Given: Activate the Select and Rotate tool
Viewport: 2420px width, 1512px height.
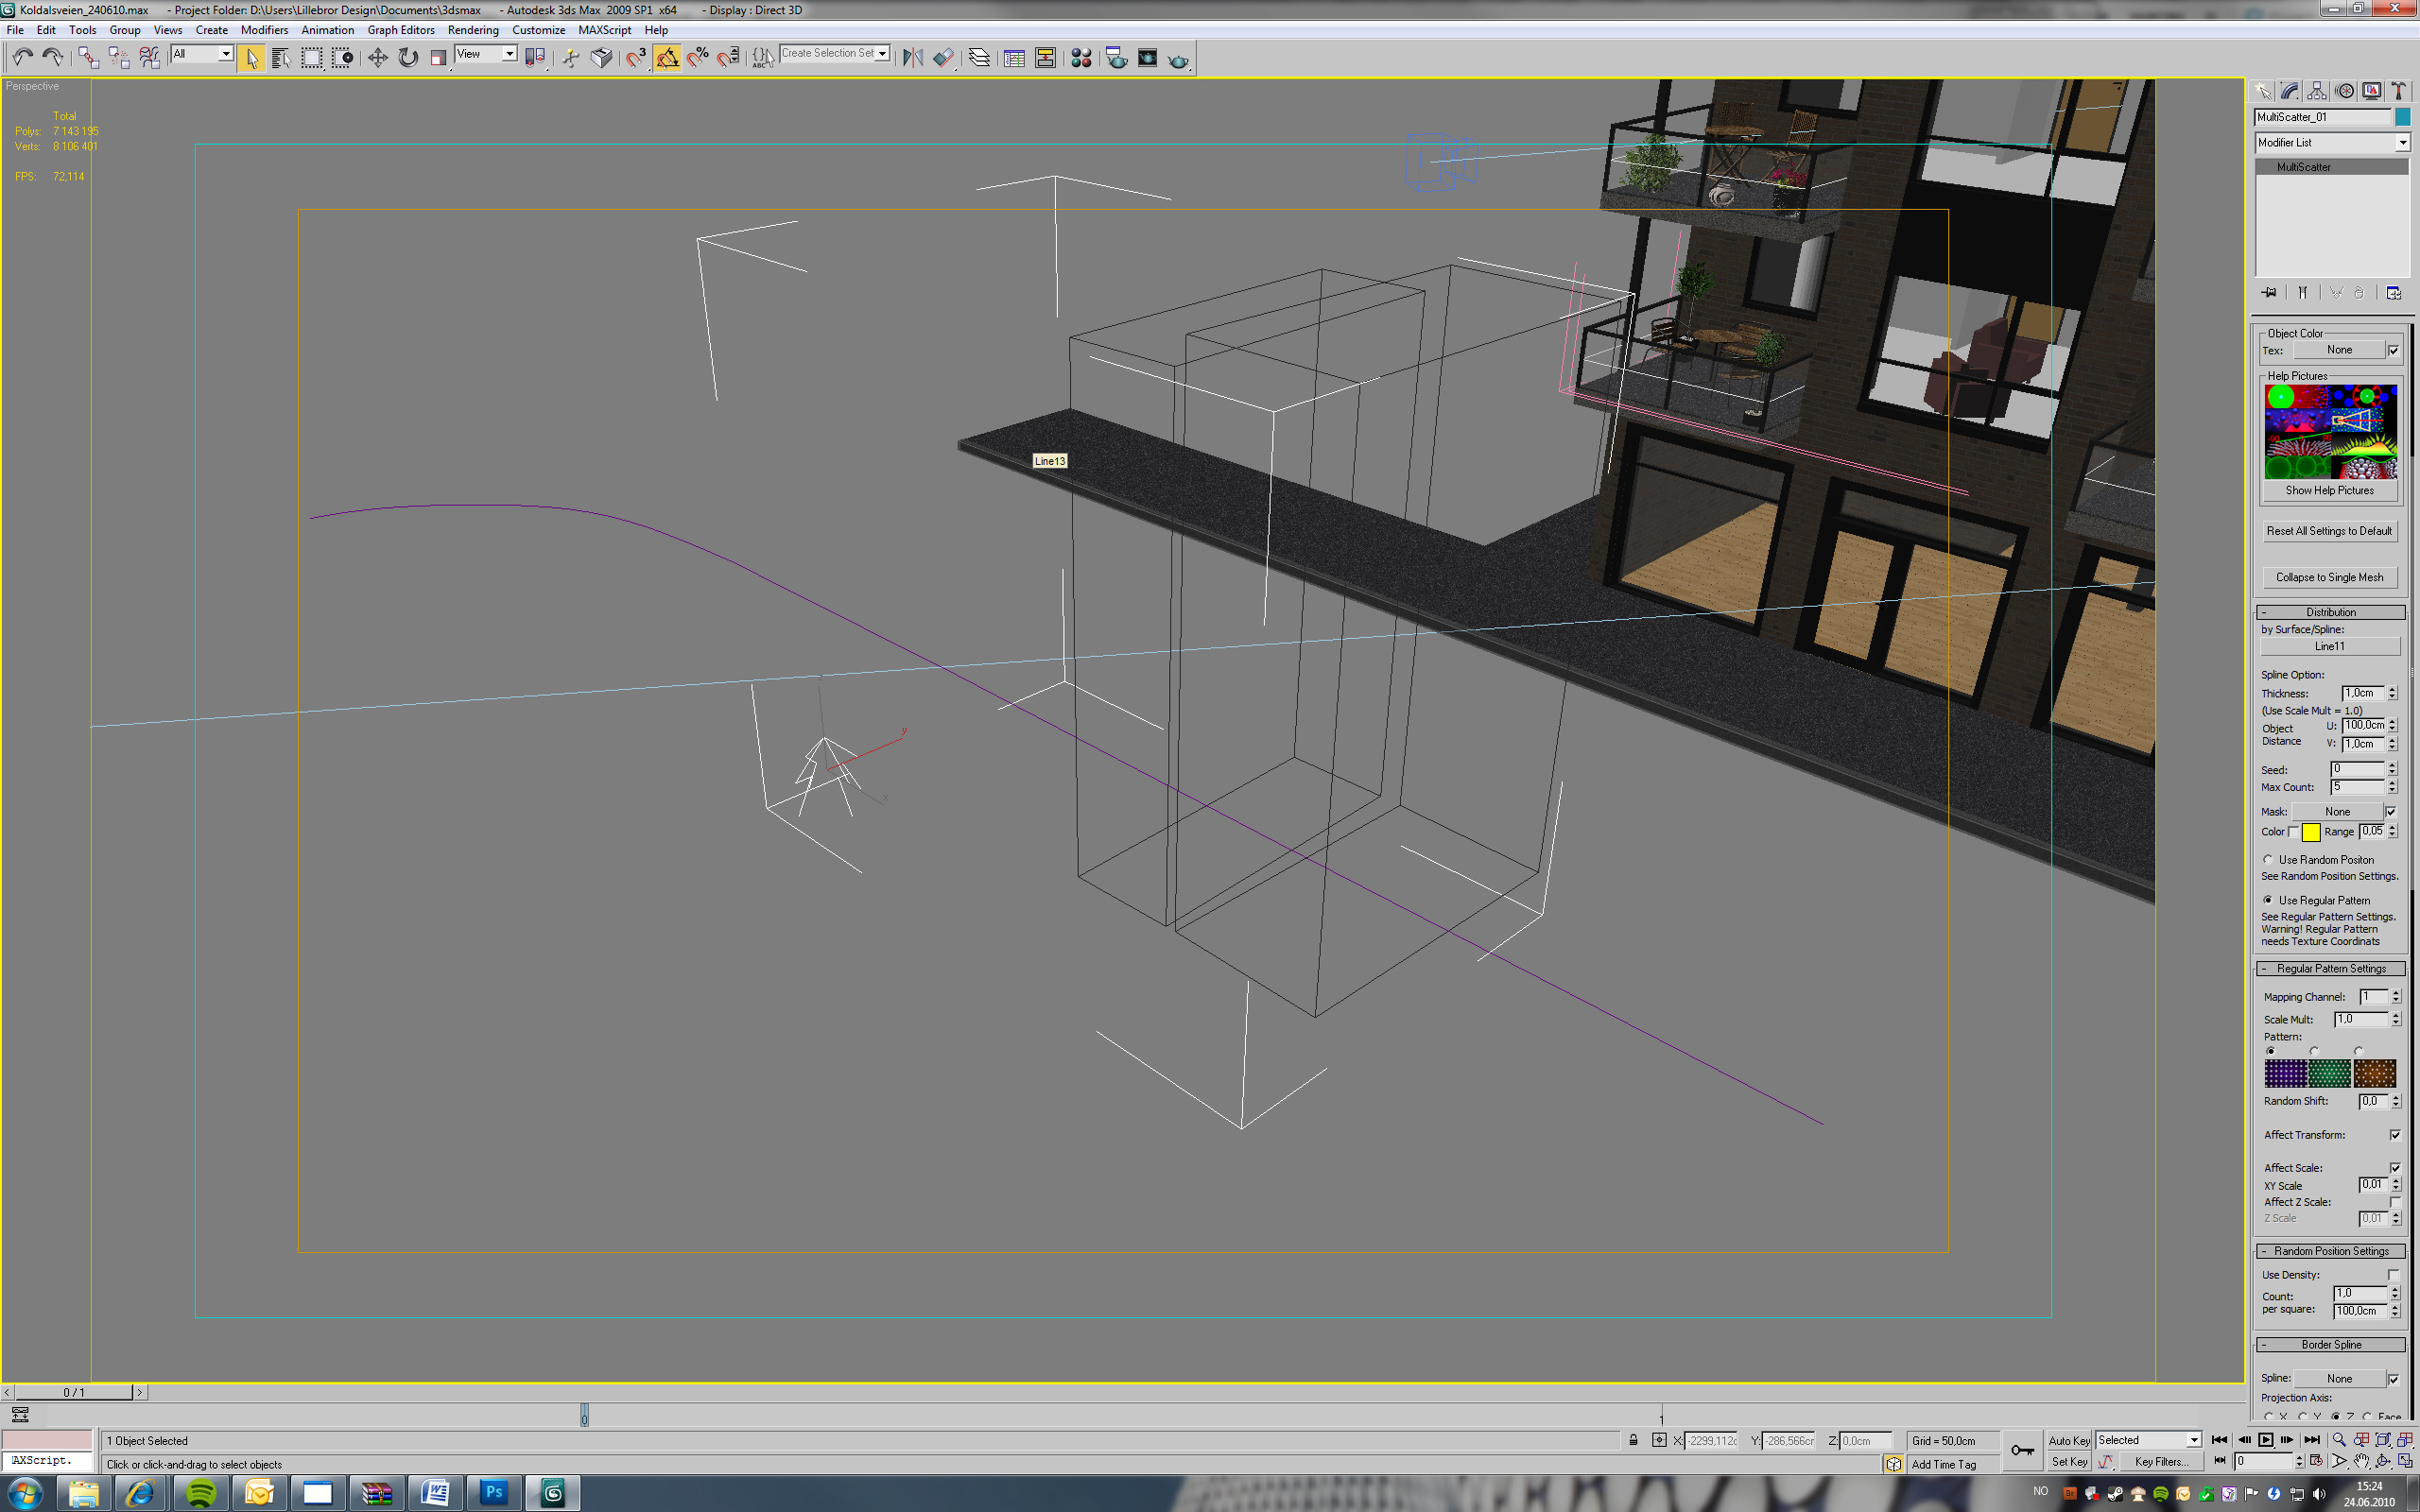Looking at the screenshot, I should [408, 58].
